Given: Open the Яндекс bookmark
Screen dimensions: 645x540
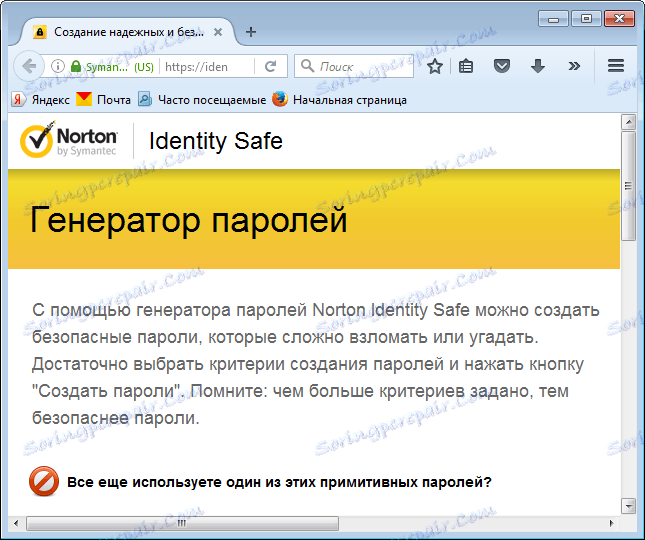Looking at the screenshot, I should (40, 100).
